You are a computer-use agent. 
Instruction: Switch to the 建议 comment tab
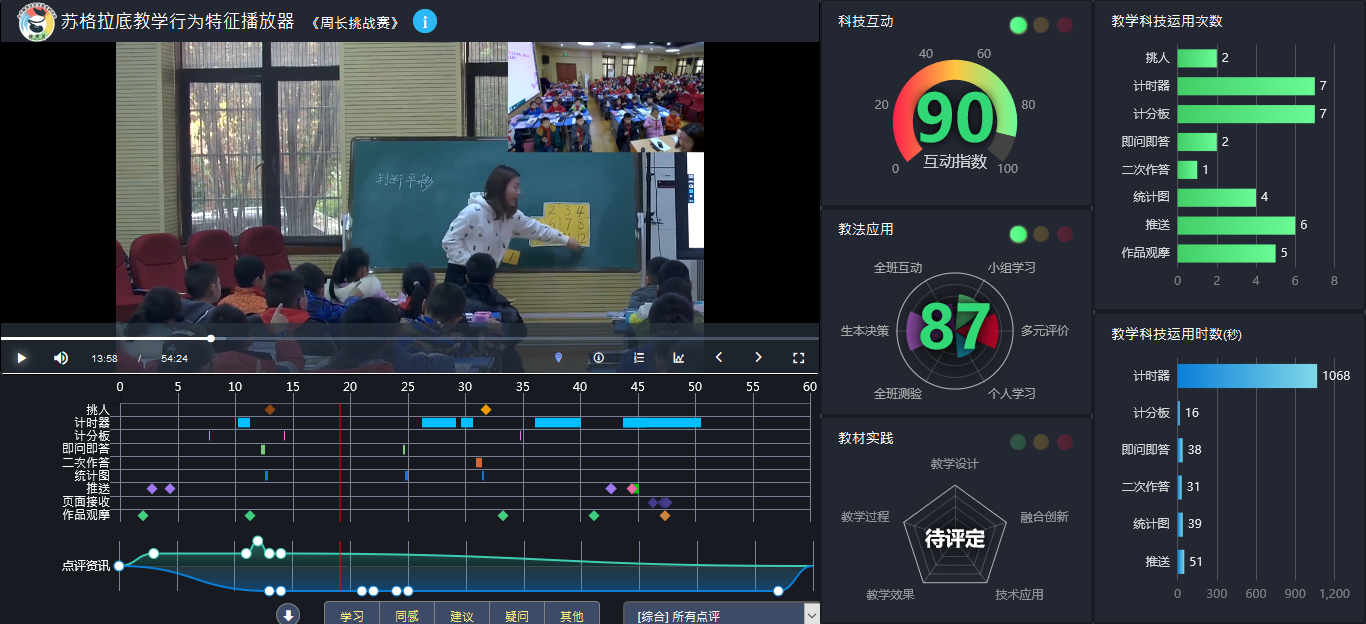pos(462,615)
